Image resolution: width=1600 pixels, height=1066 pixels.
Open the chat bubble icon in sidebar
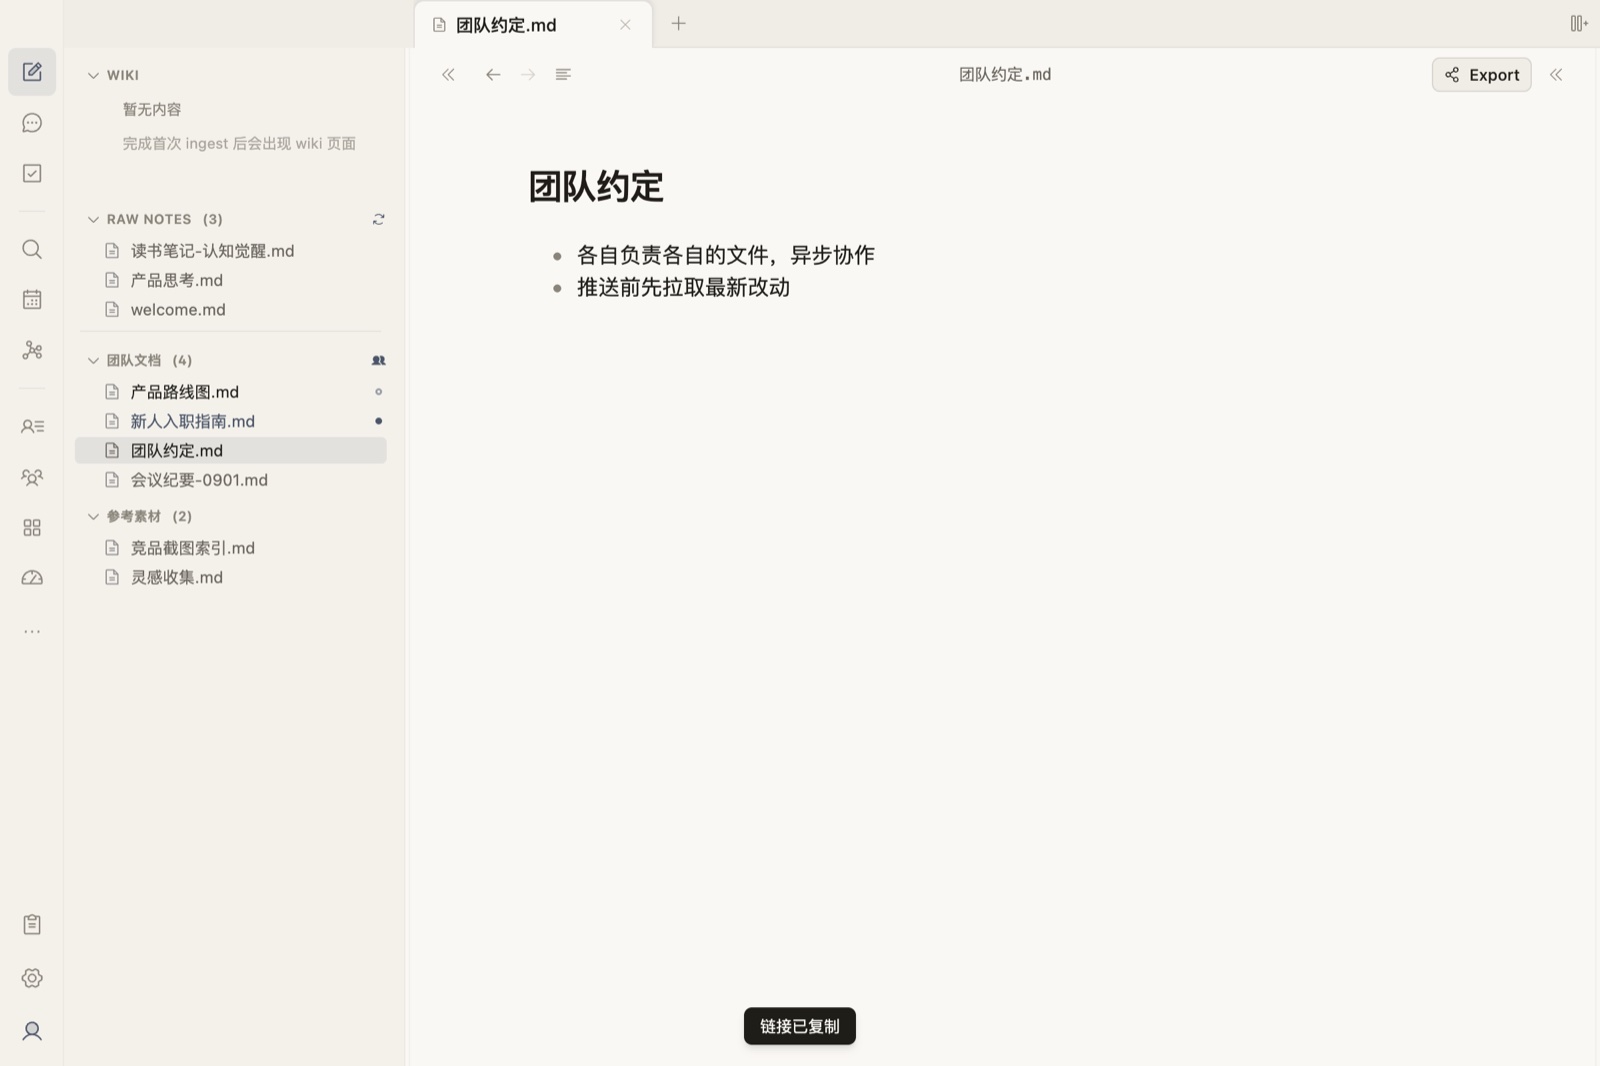pos(32,123)
